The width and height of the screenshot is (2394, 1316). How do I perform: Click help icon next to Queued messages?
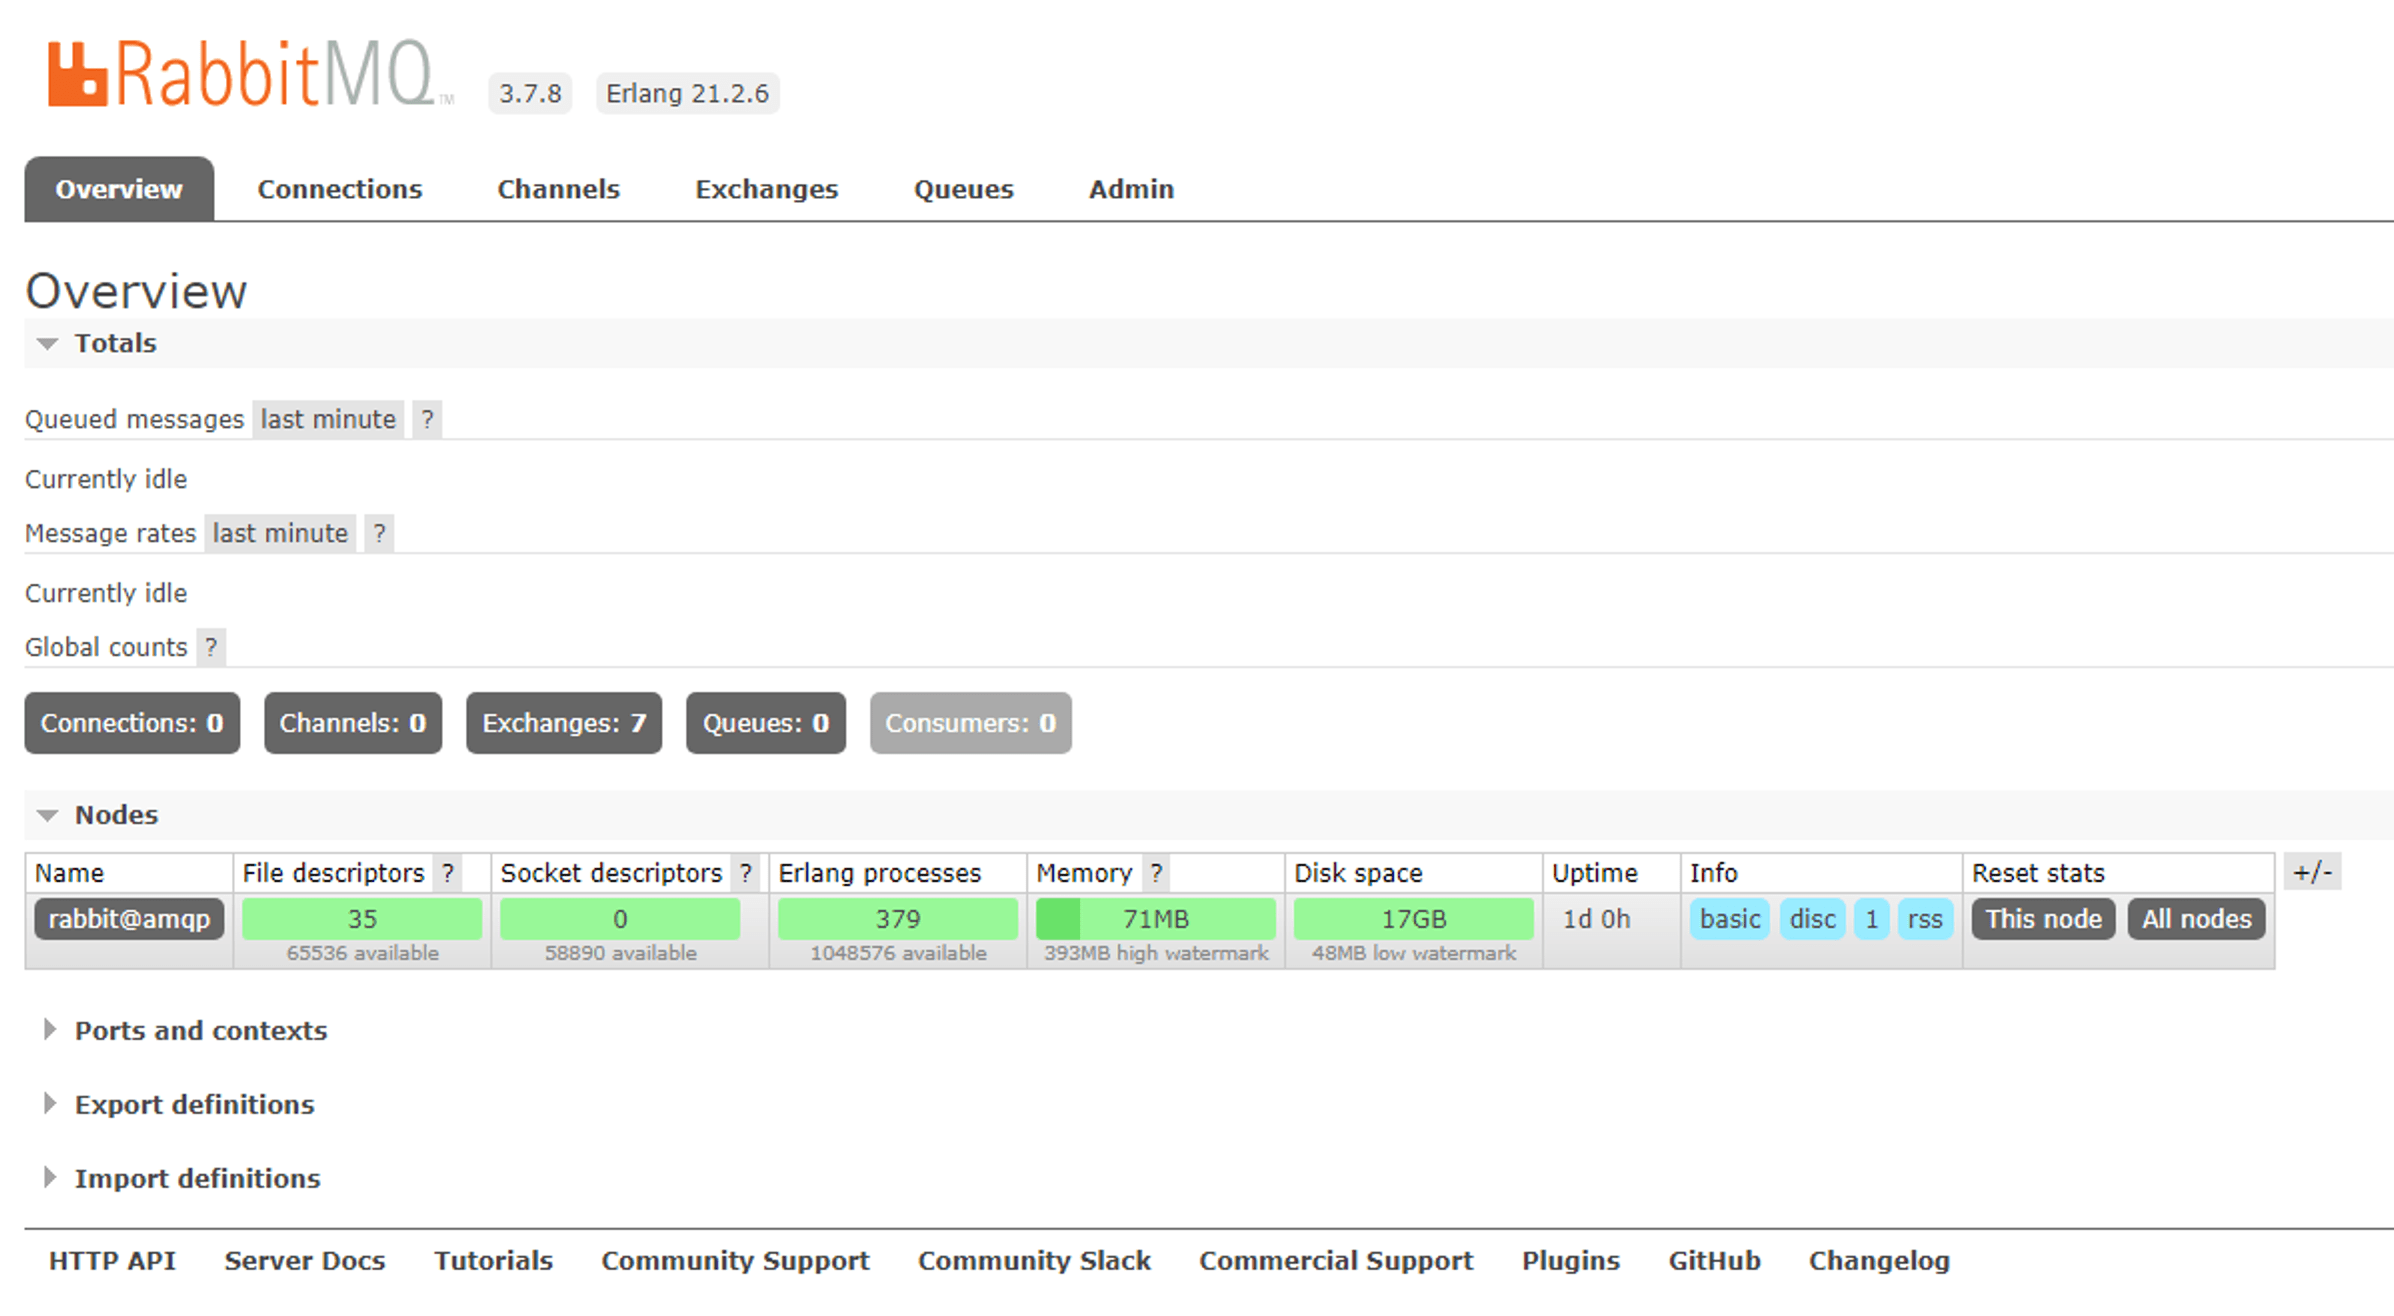[x=427, y=419]
